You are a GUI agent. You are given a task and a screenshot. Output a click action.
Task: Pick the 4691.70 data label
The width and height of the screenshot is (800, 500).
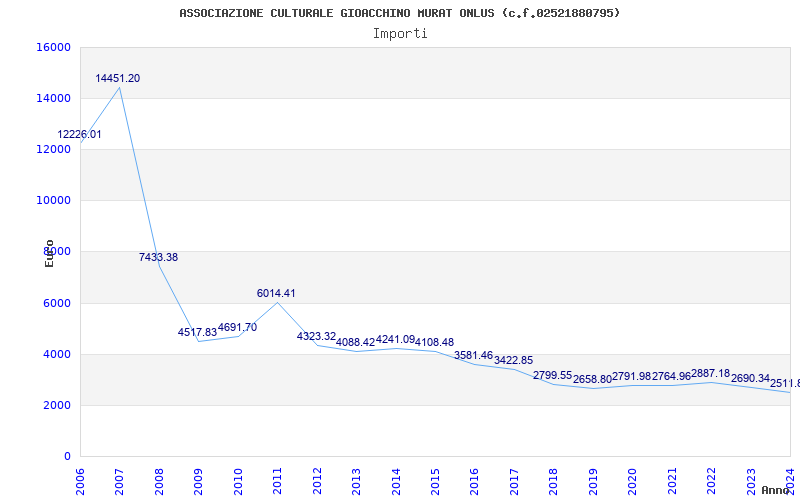(237, 328)
